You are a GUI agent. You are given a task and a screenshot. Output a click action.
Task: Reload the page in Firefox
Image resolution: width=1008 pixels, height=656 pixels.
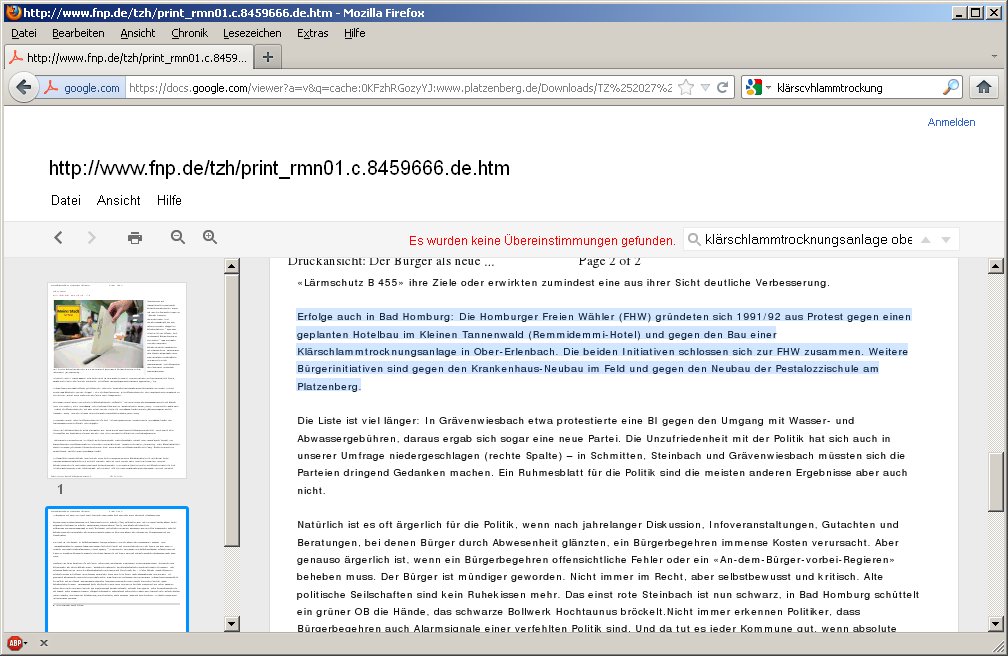click(723, 87)
